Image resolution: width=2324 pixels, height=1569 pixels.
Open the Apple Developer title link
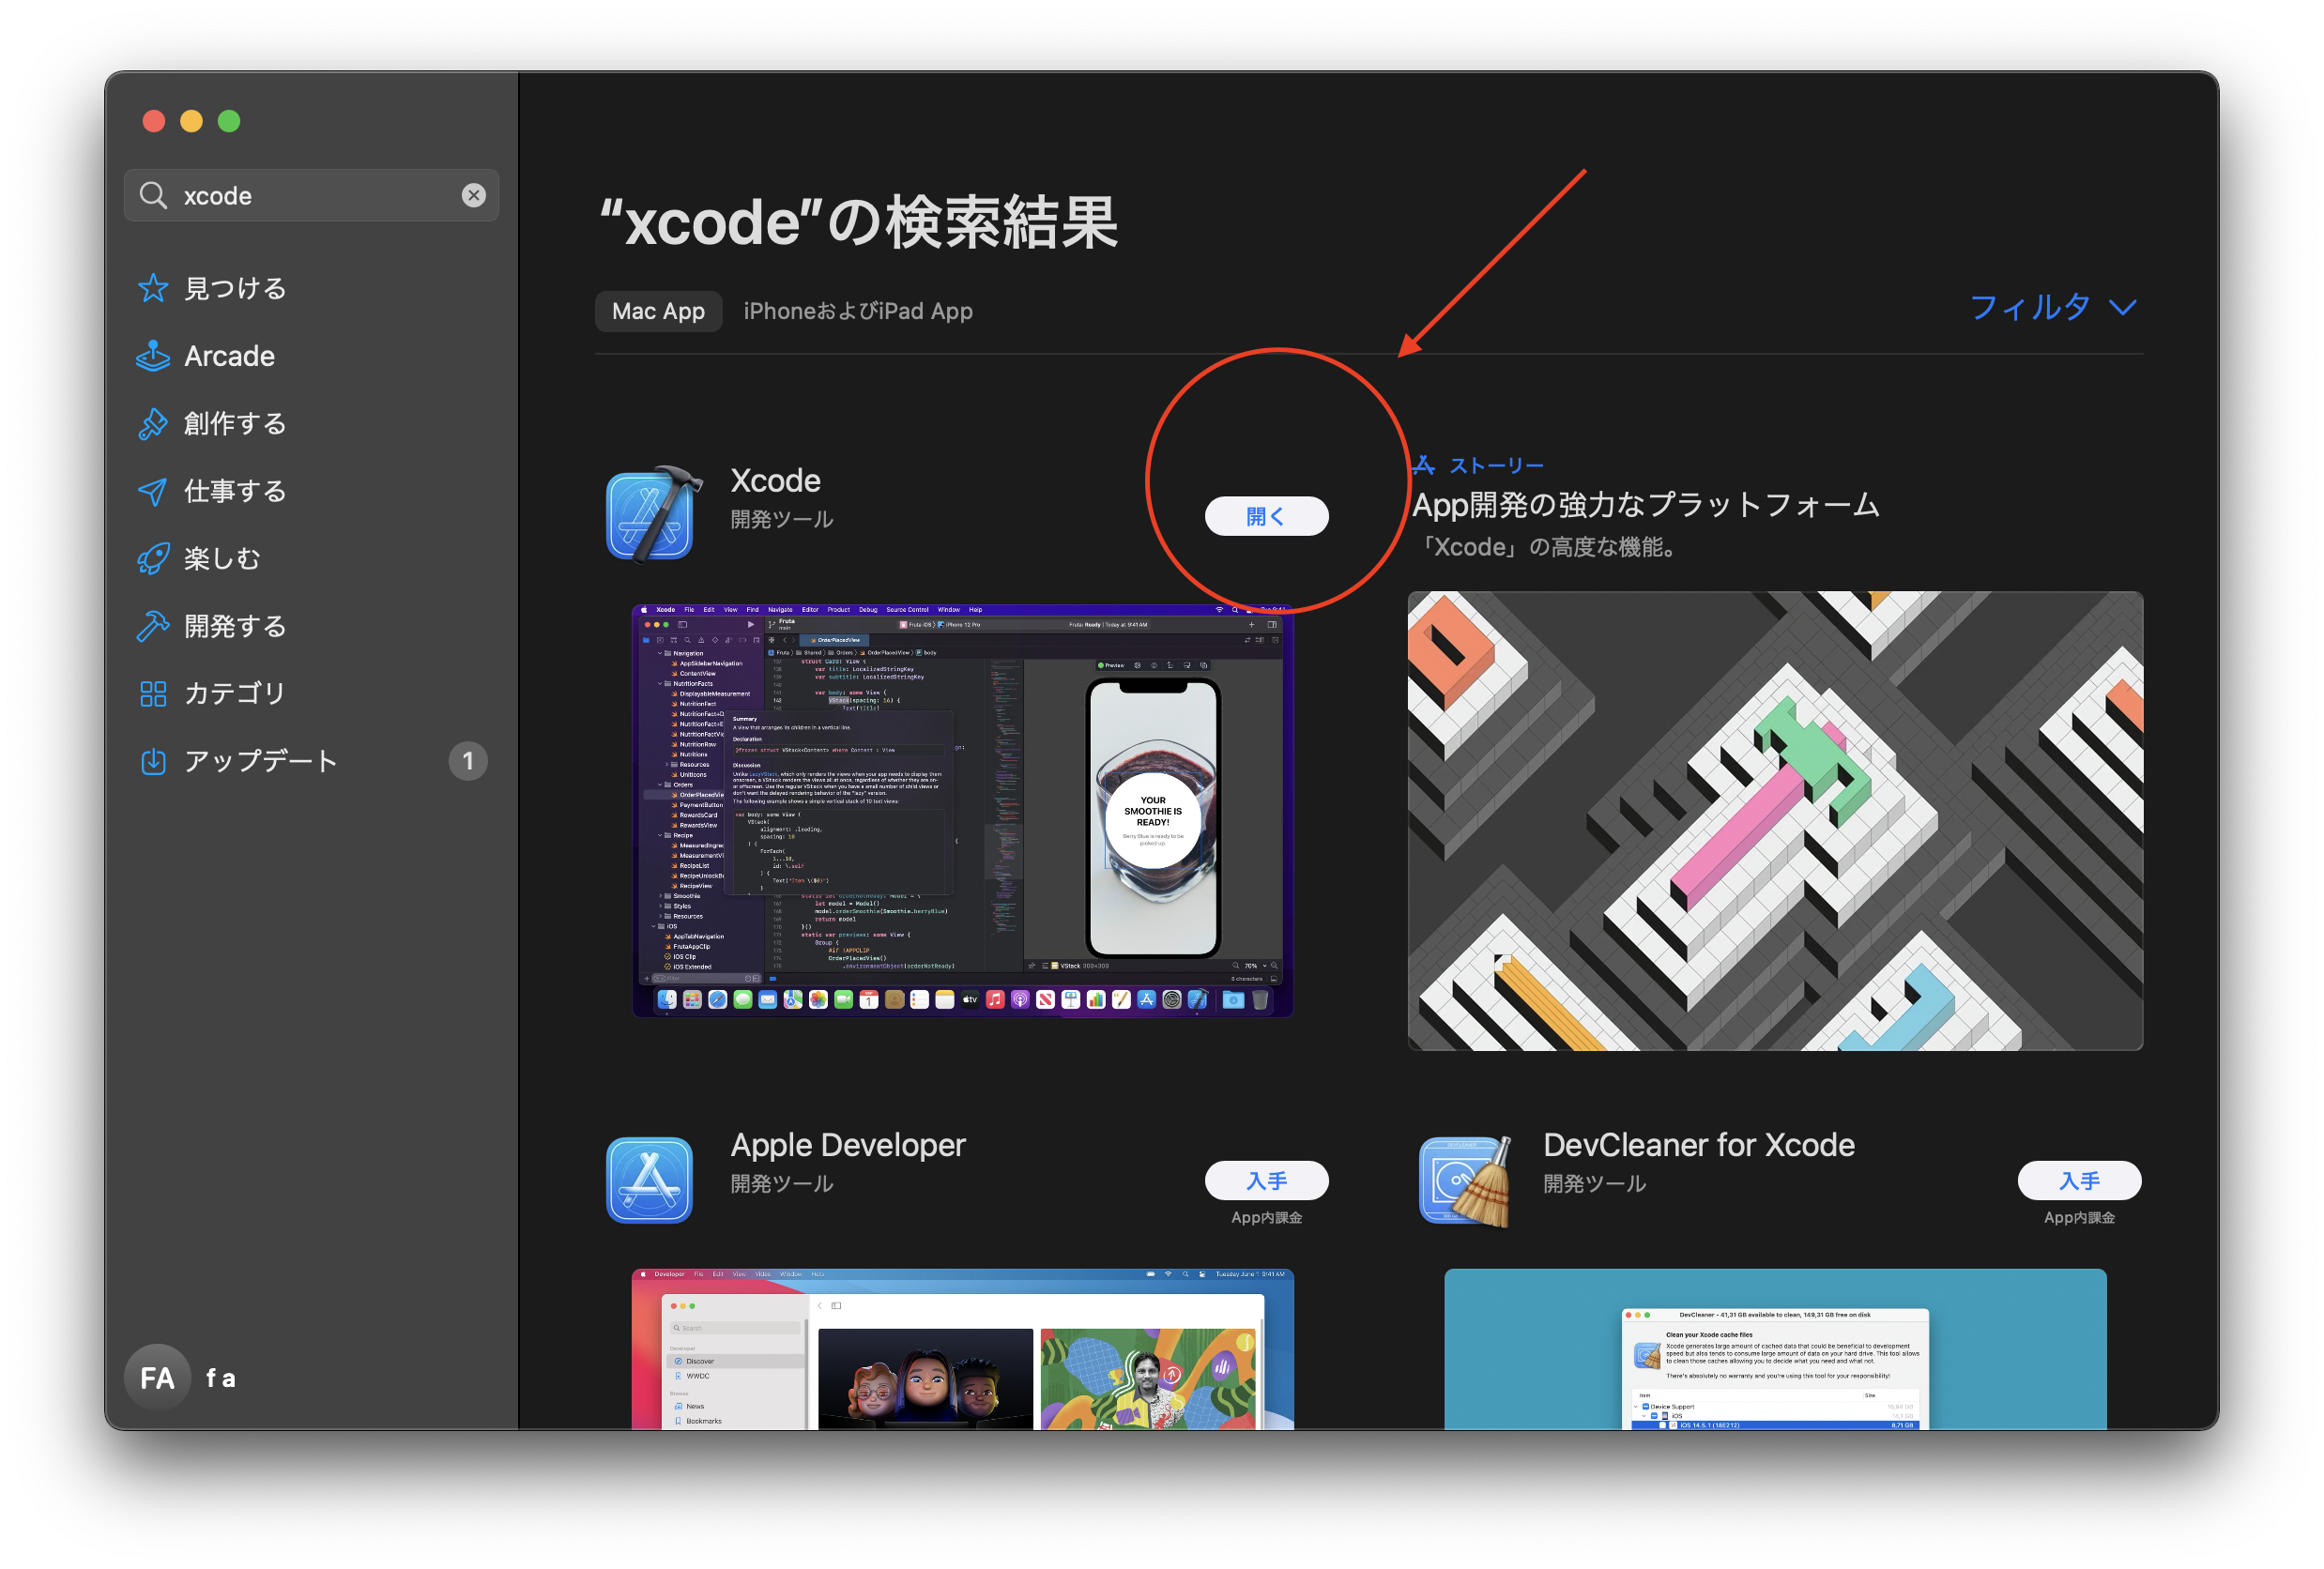click(x=848, y=1144)
